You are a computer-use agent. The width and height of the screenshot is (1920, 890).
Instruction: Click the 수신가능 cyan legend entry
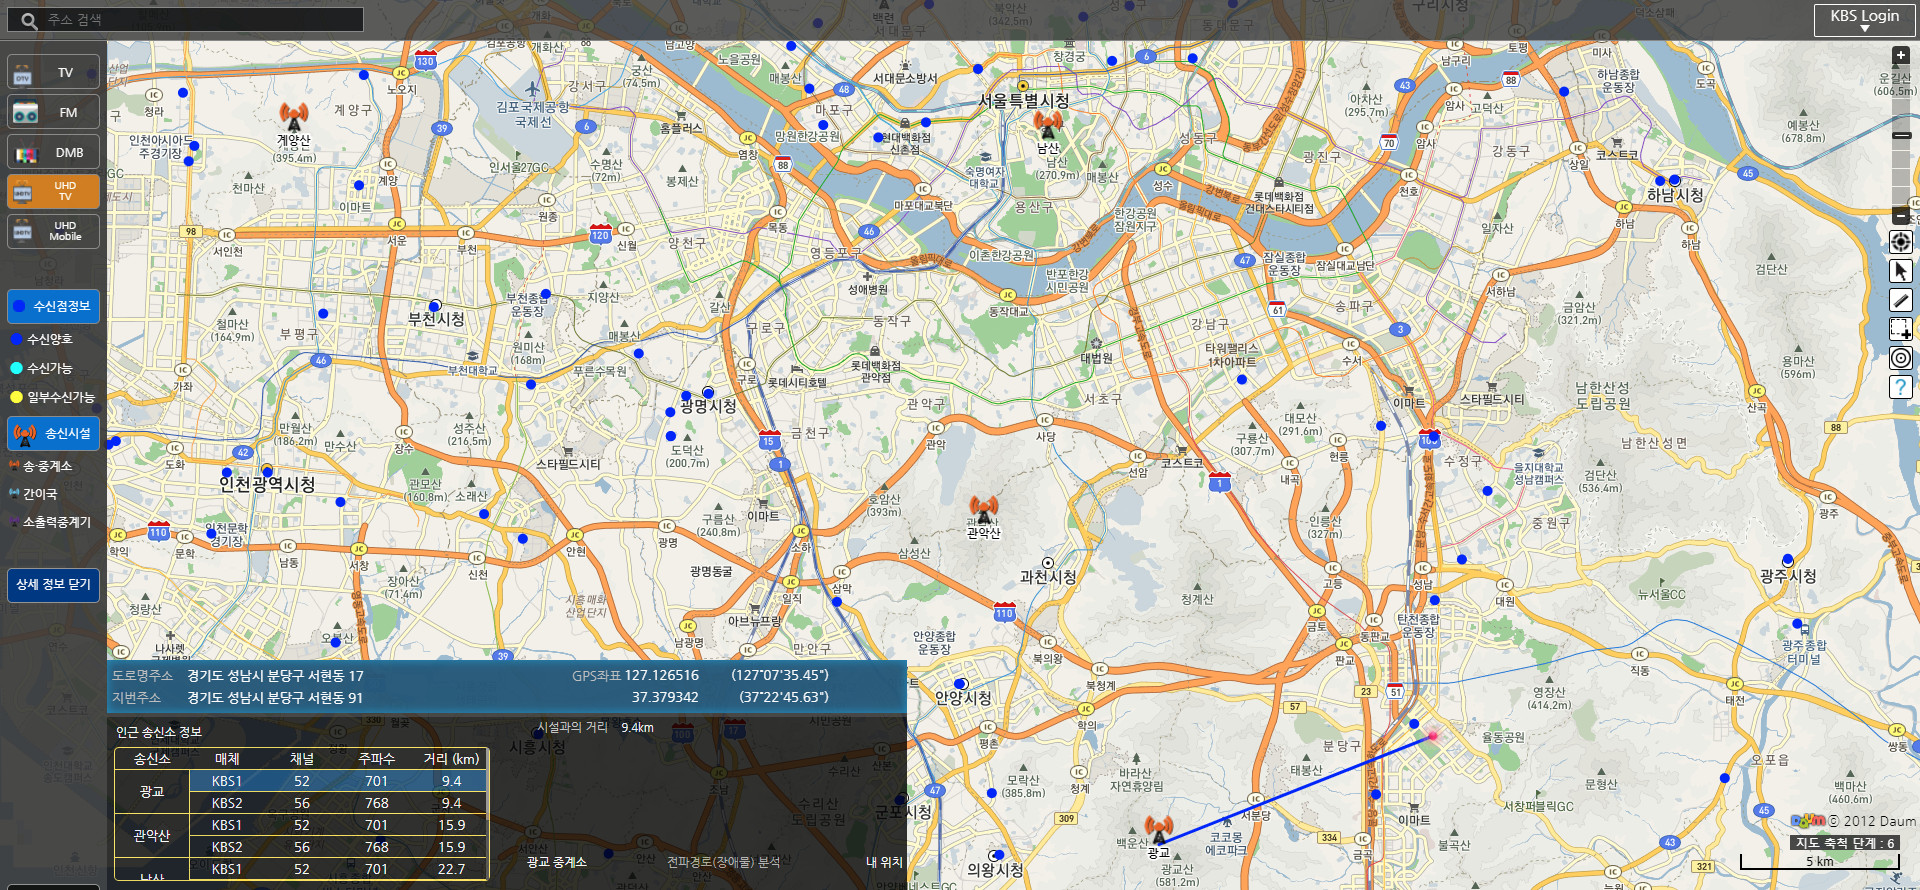[41, 368]
